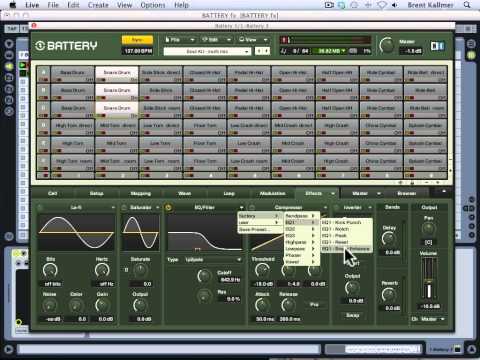Switch to the Loop tab

(229, 193)
